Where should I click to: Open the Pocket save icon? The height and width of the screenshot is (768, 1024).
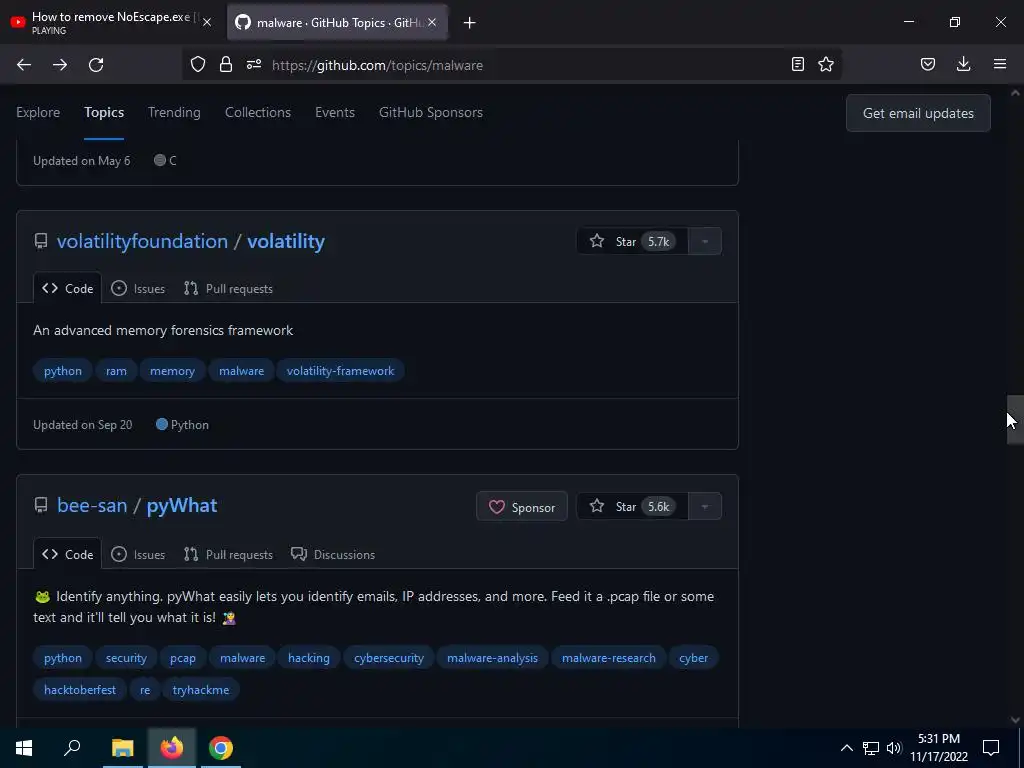pos(927,65)
